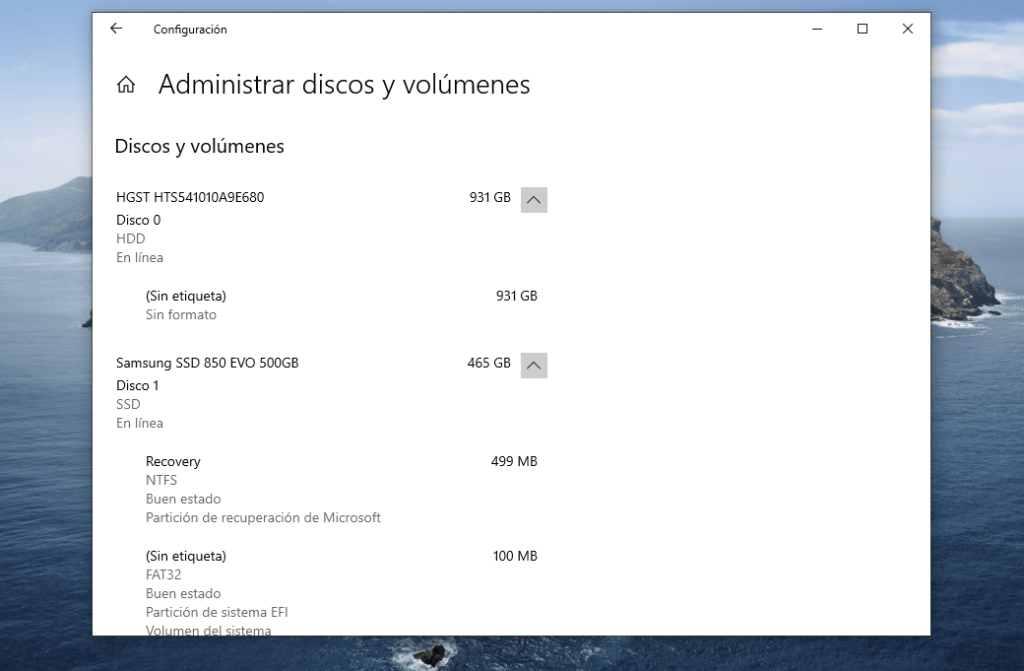This screenshot has width=1024, height=671.
Task: Open the Discos y volúmenes section header
Action: coord(200,146)
